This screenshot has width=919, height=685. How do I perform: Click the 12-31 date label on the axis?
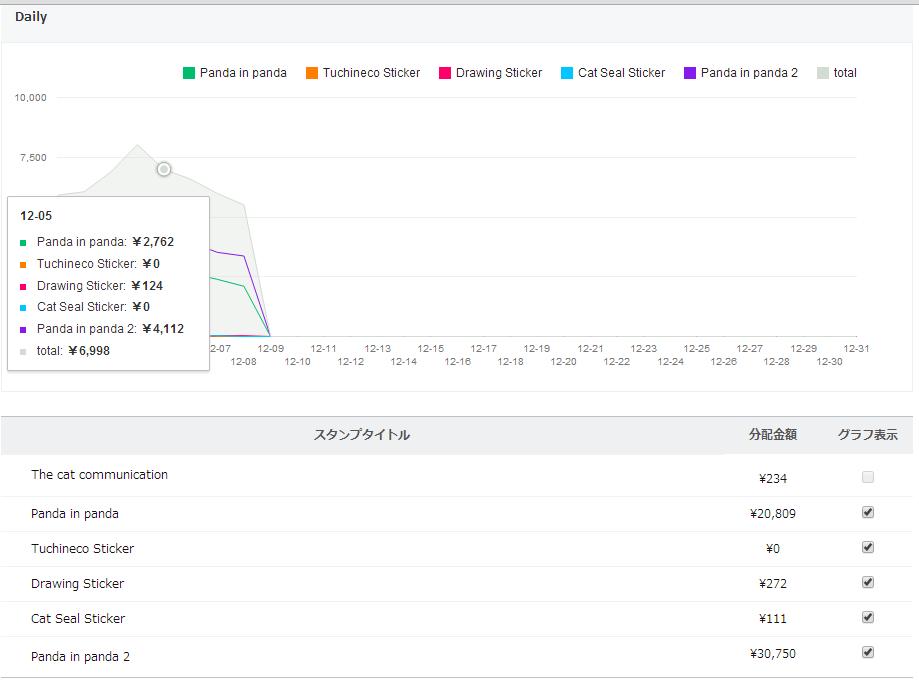855,349
